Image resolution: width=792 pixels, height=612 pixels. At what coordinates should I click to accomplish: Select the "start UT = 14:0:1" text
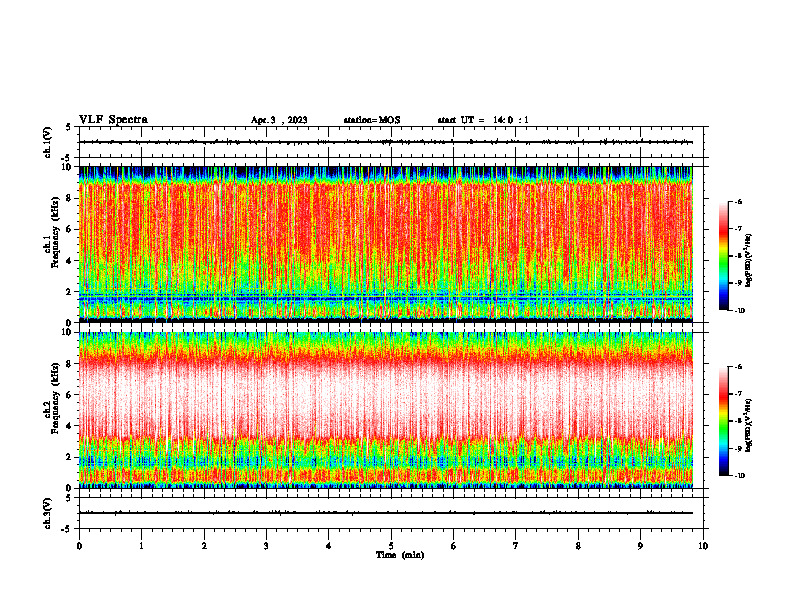pos(483,120)
